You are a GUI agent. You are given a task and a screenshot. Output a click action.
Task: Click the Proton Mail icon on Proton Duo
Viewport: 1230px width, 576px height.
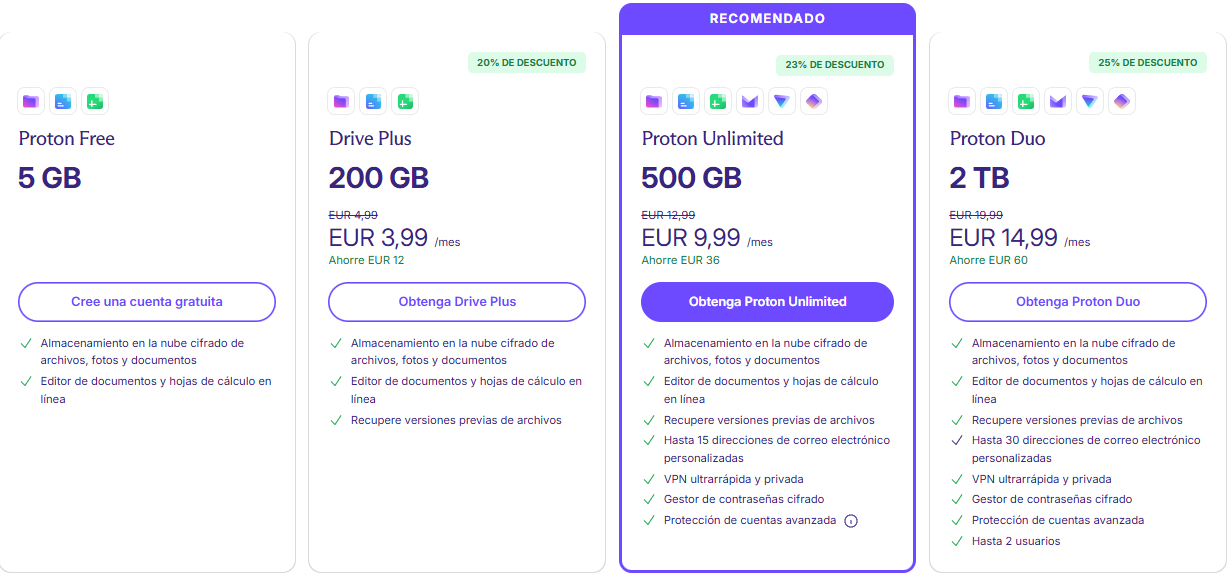pyautogui.click(x=1057, y=101)
